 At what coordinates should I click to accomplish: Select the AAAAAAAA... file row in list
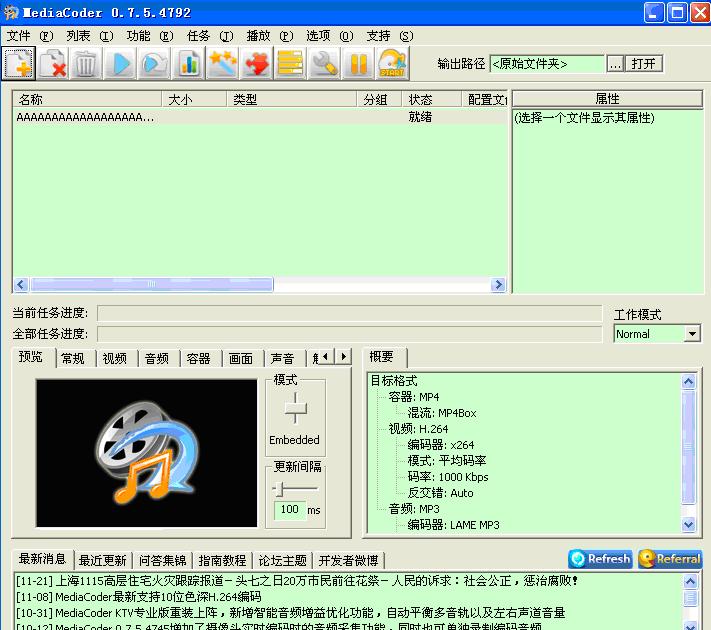pos(260,117)
